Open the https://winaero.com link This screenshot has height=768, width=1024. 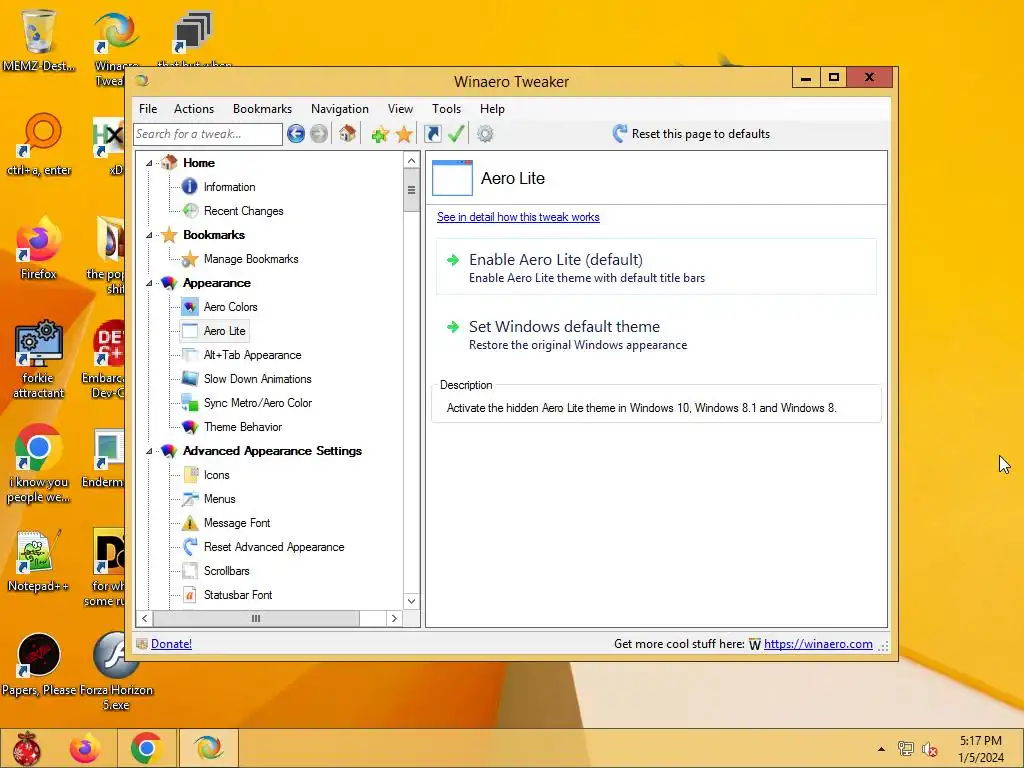[x=818, y=644]
